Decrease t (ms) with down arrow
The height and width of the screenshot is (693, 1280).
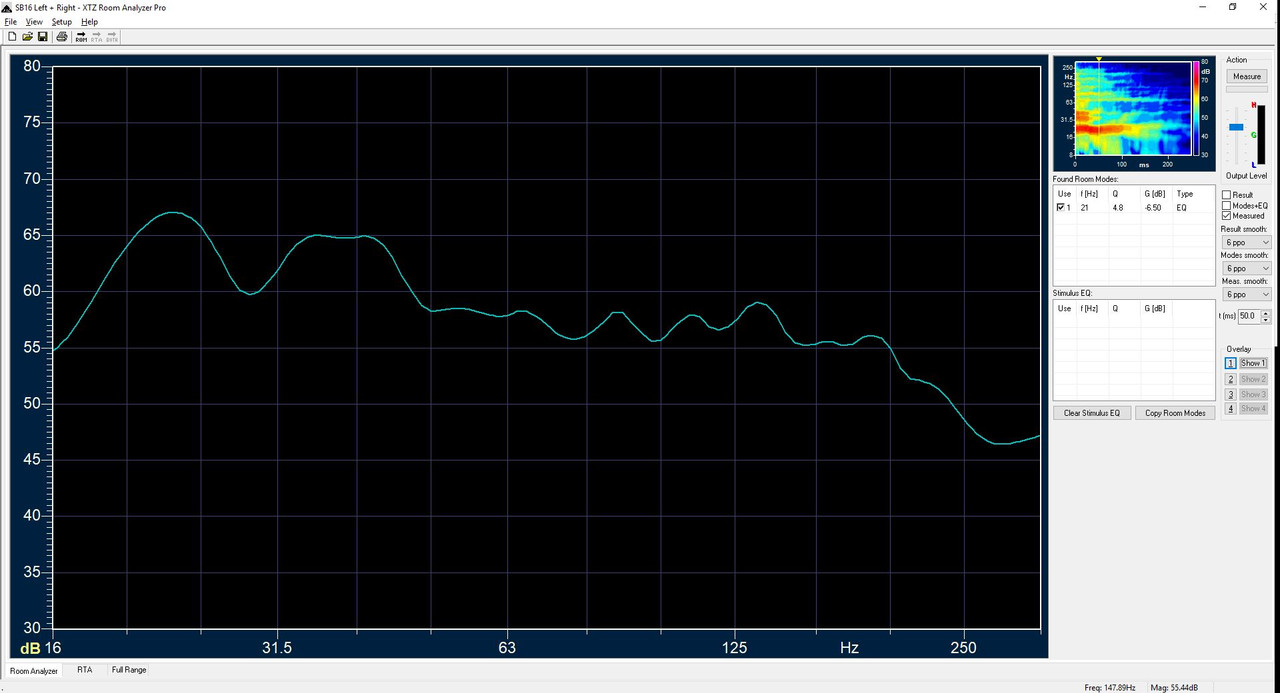click(1266, 320)
